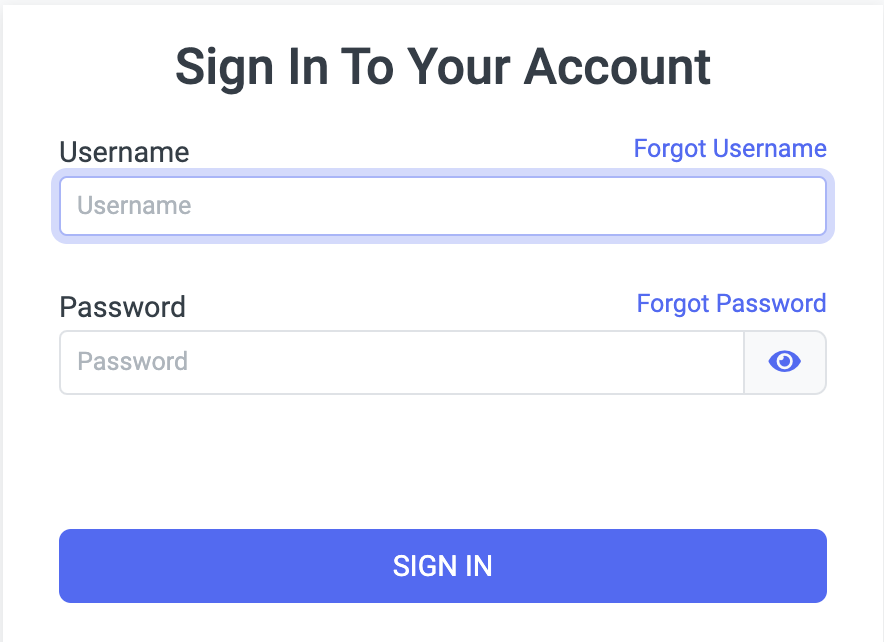Show password using the eye icon
884x642 pixels.
click(785, 362)
